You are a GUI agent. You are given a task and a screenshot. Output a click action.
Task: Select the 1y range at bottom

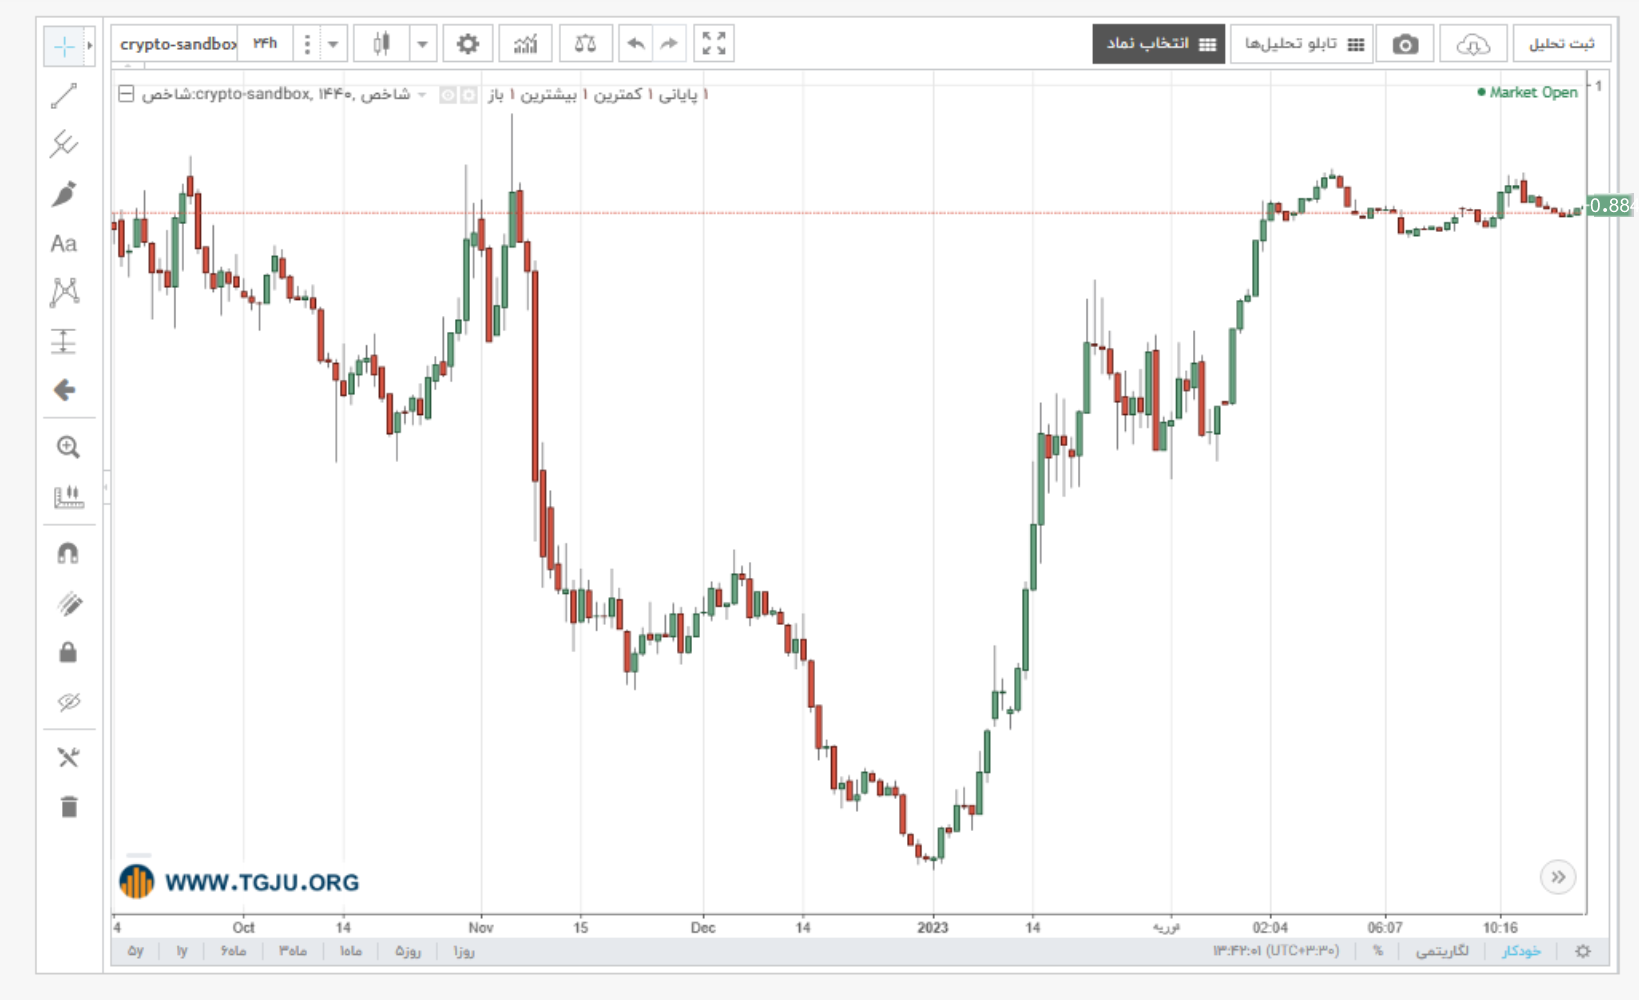182,951
